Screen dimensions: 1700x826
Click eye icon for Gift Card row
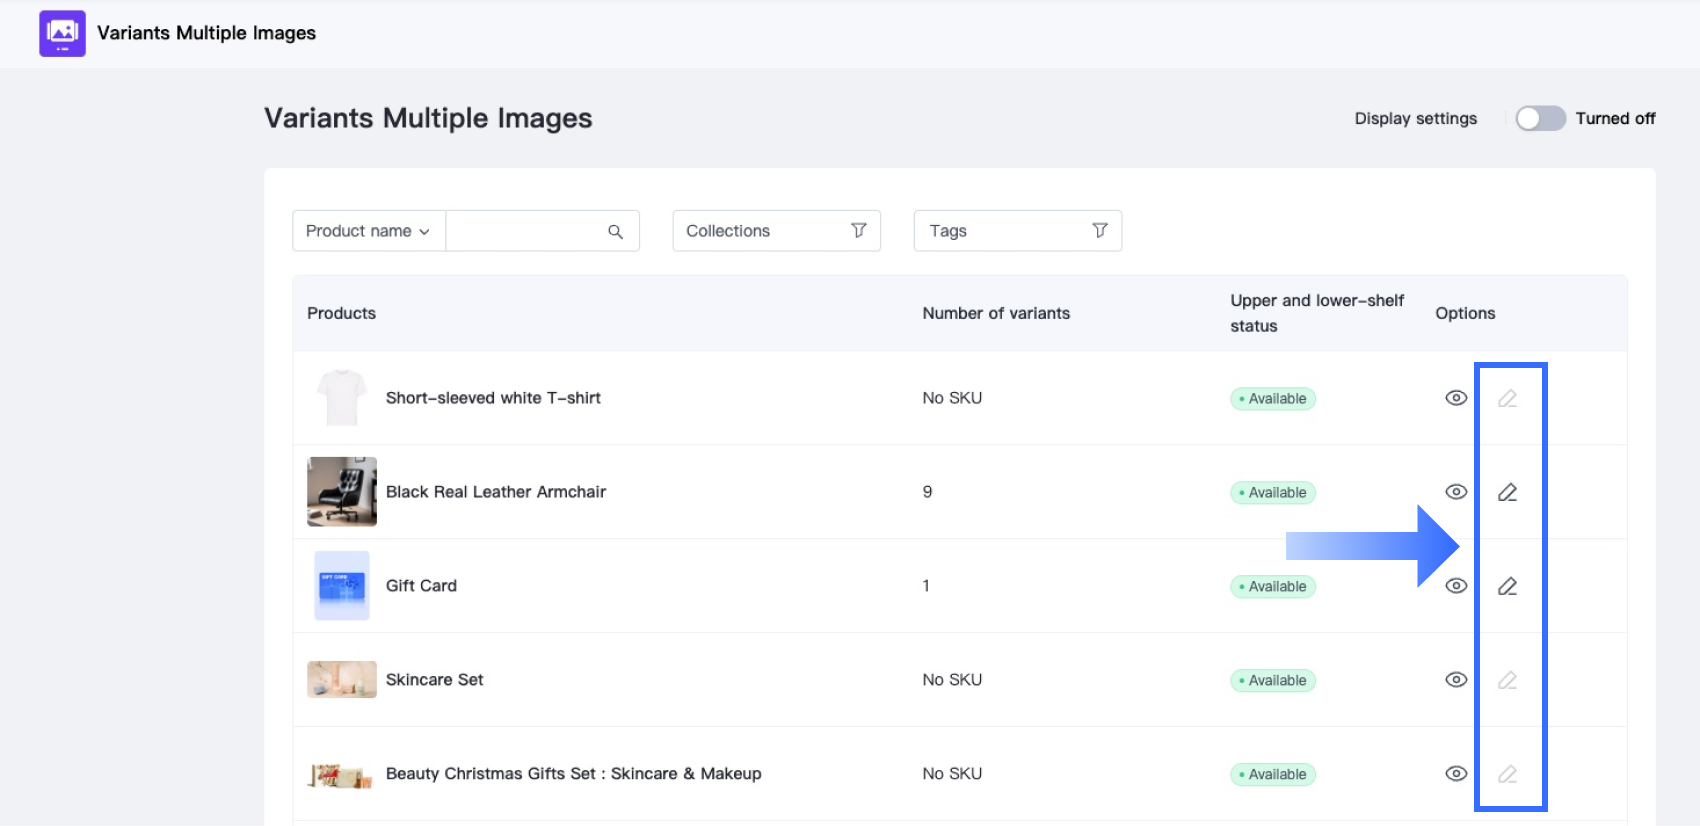point(1456,586)
